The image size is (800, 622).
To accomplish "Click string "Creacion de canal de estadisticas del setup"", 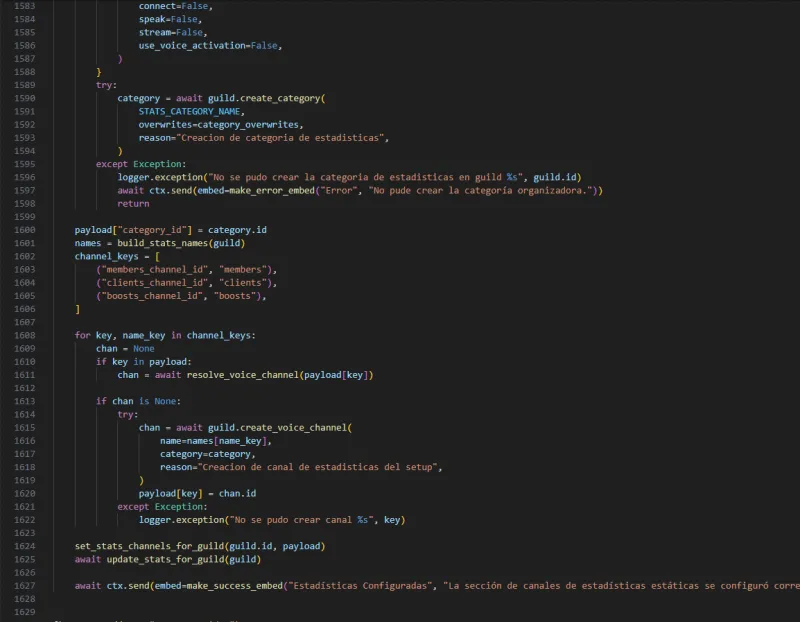I will 317,467.
